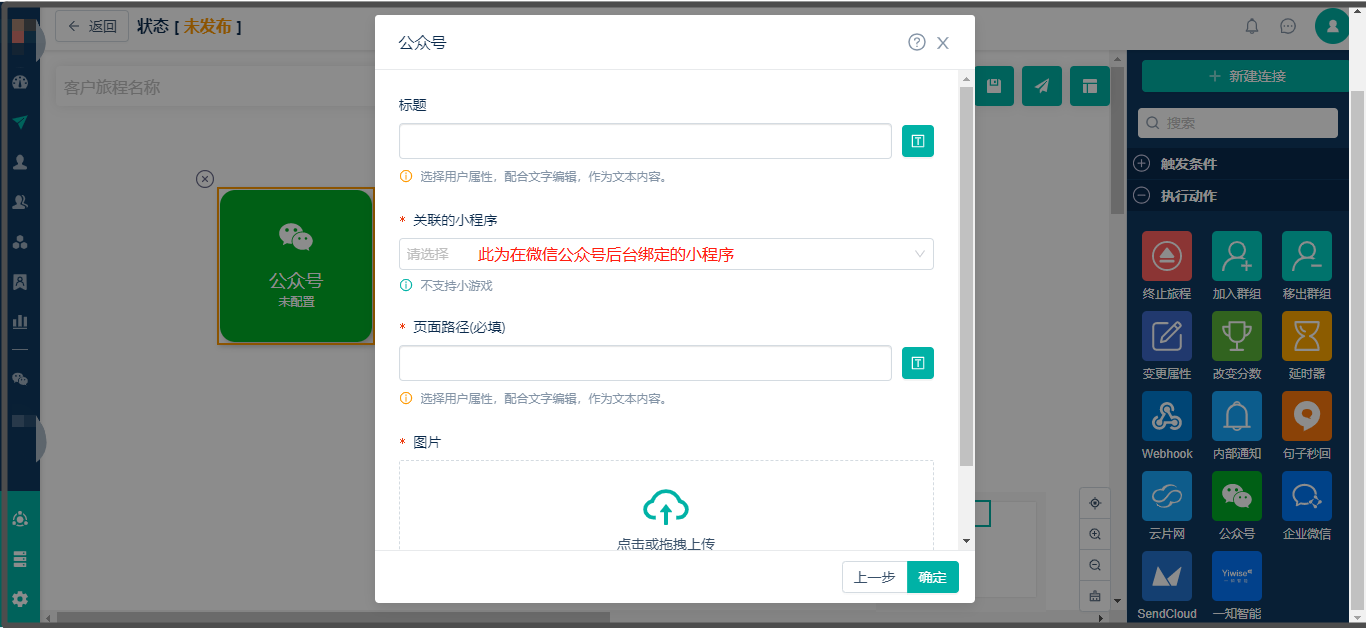The width and height of the screenshot is (1366, 628).
Task: Click the 页面路径 input field
Action: coord(645,363)
